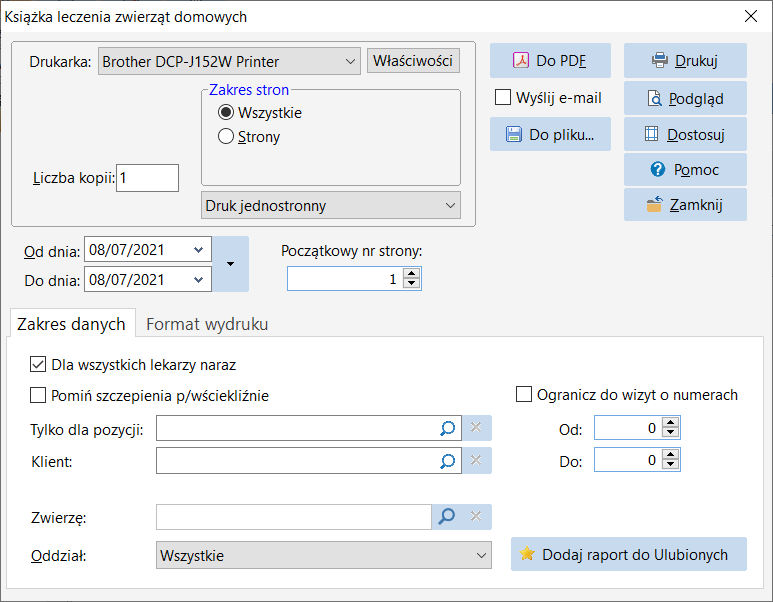The width and height of the screenshot is (773, 602).
Task: Select the Zakres danych tab
Action: tap(71, 324)
